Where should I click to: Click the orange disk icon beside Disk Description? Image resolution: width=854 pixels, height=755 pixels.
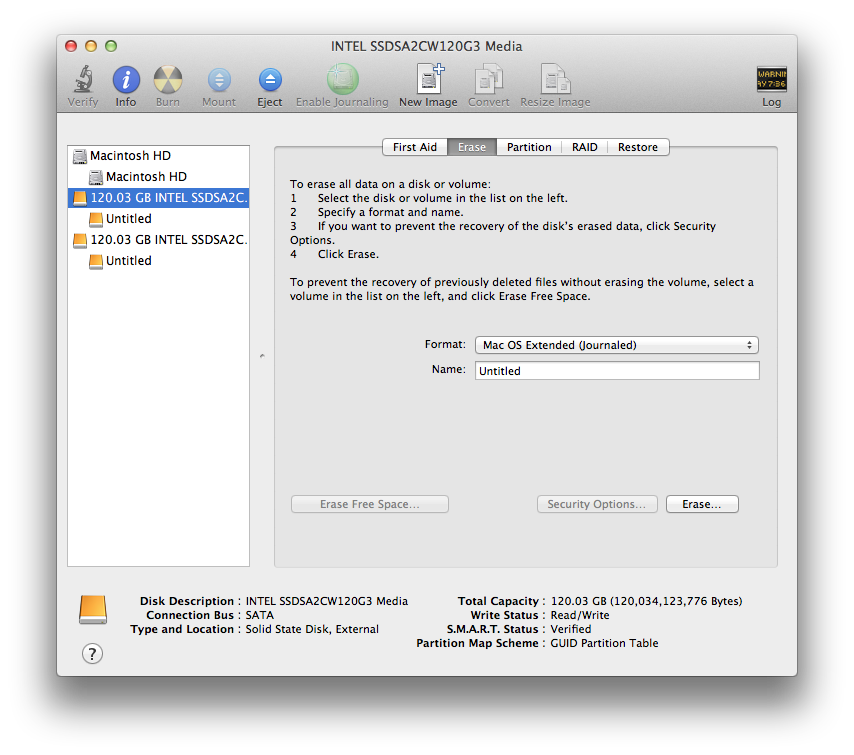coord(93,609)
